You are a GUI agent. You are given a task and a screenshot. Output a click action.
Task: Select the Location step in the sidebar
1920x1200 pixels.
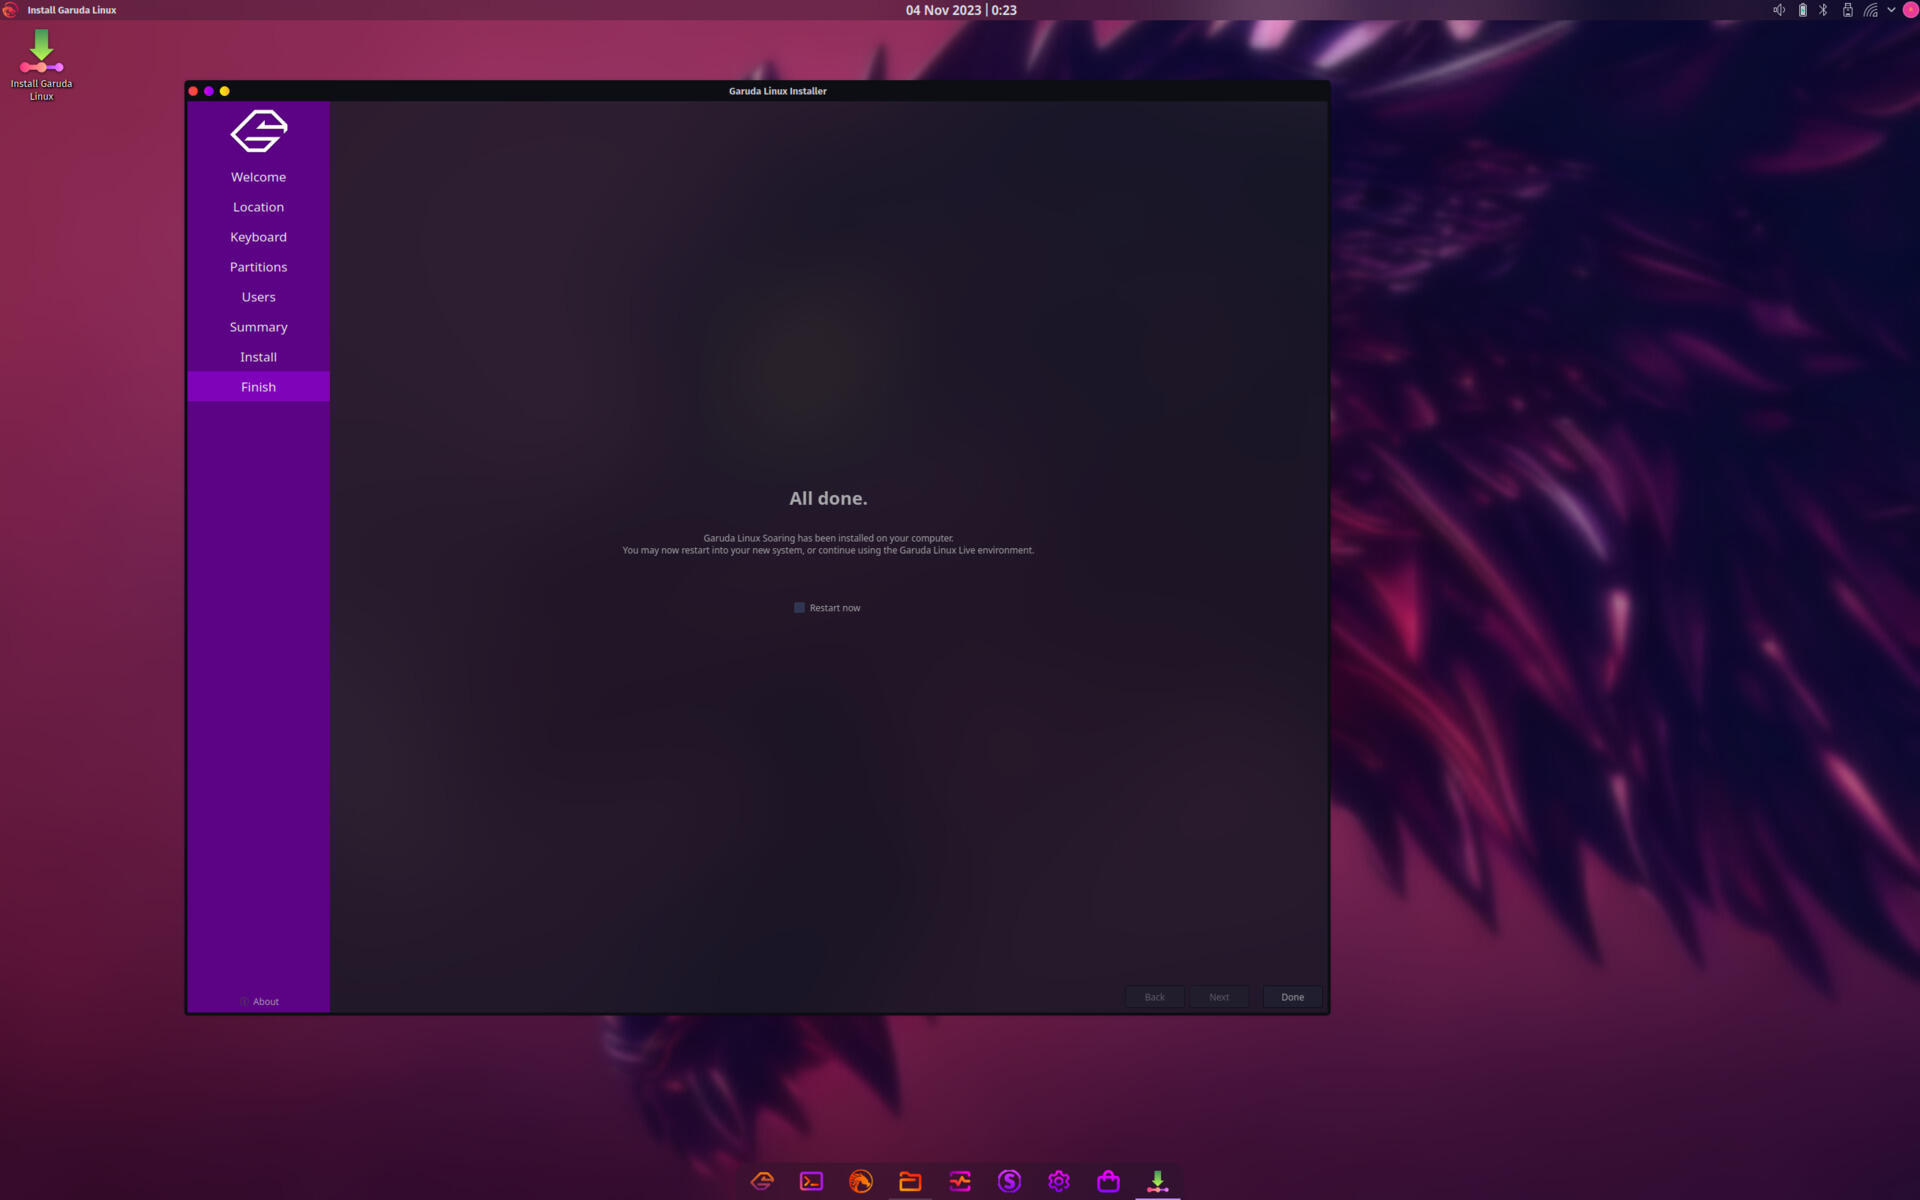pyautogui.click(x=258, y=207)
